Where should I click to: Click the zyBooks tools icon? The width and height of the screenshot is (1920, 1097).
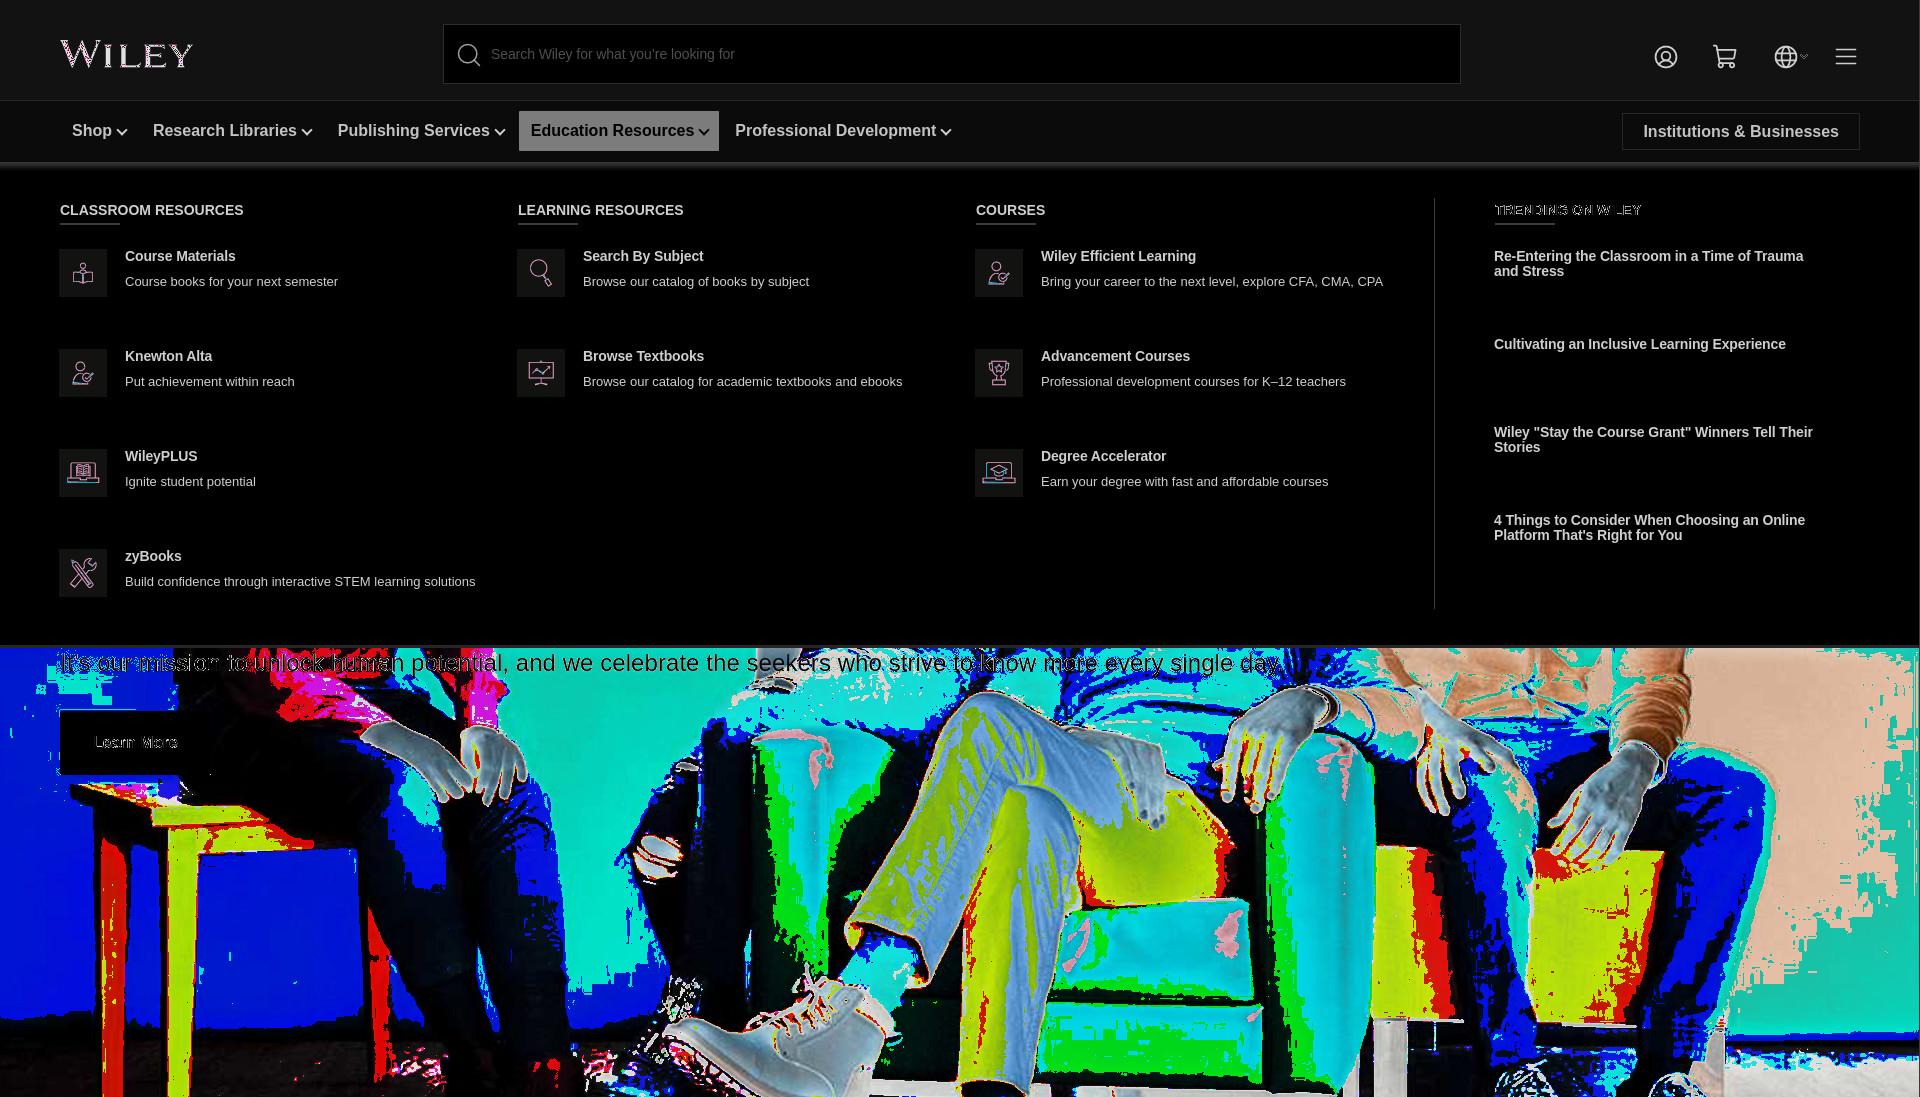tap(83, 573)
